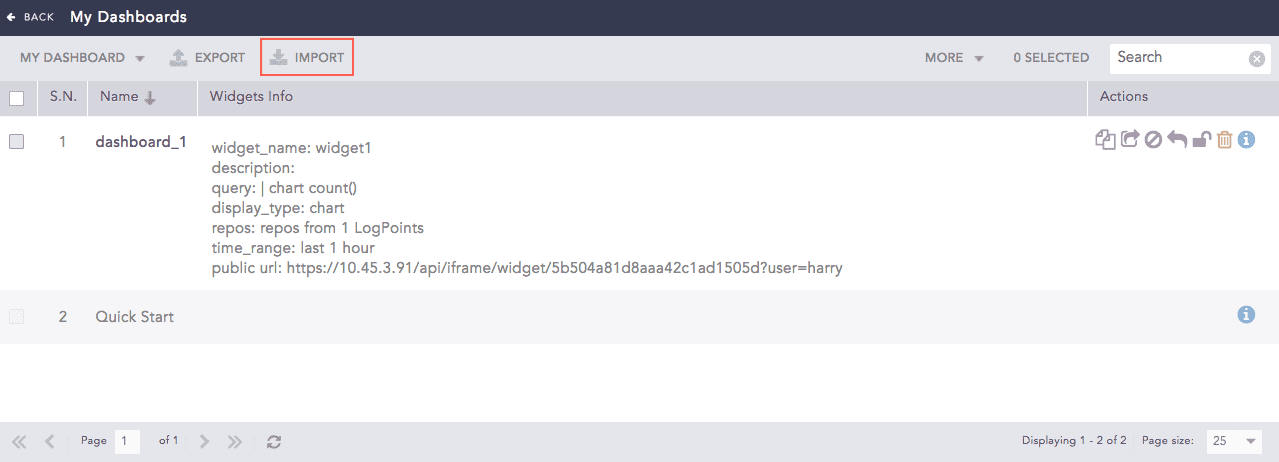Clear the search box
This screenshot has width=1279, height=462.
click(x=1257, y=59)
